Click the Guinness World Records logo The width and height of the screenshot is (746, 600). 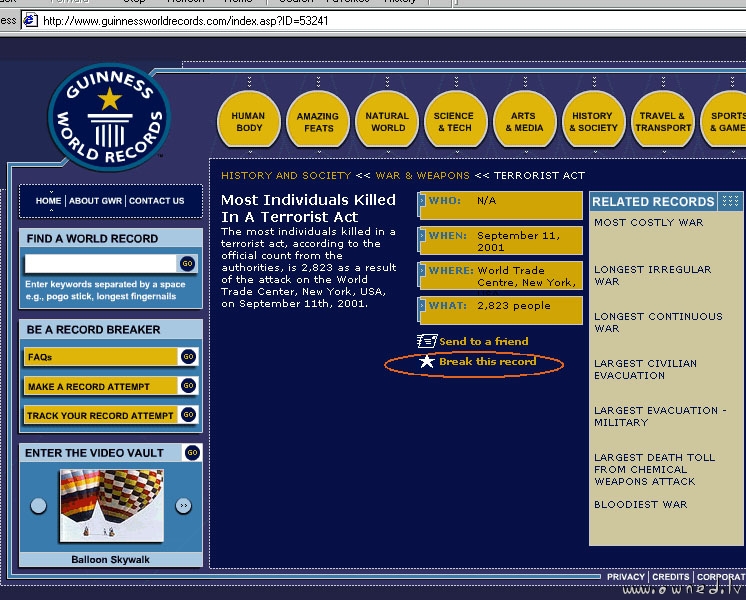(x=109, y=117)
